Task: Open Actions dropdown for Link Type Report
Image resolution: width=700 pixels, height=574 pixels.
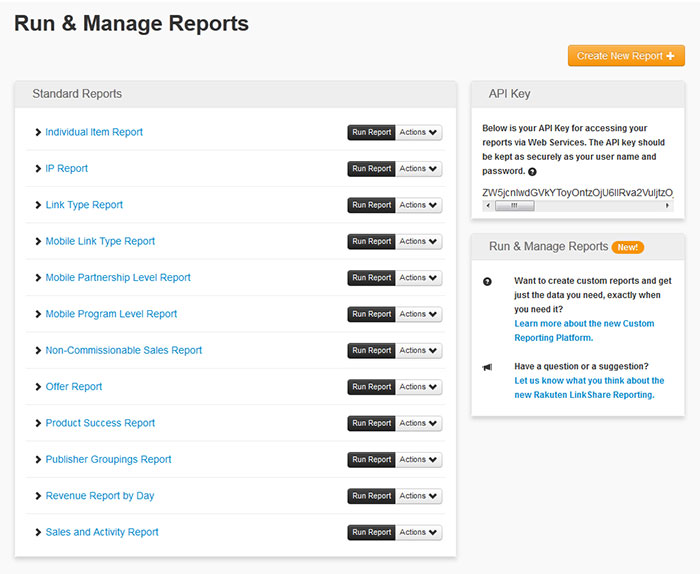Action: pyautogui.click(x=418, y=205)
